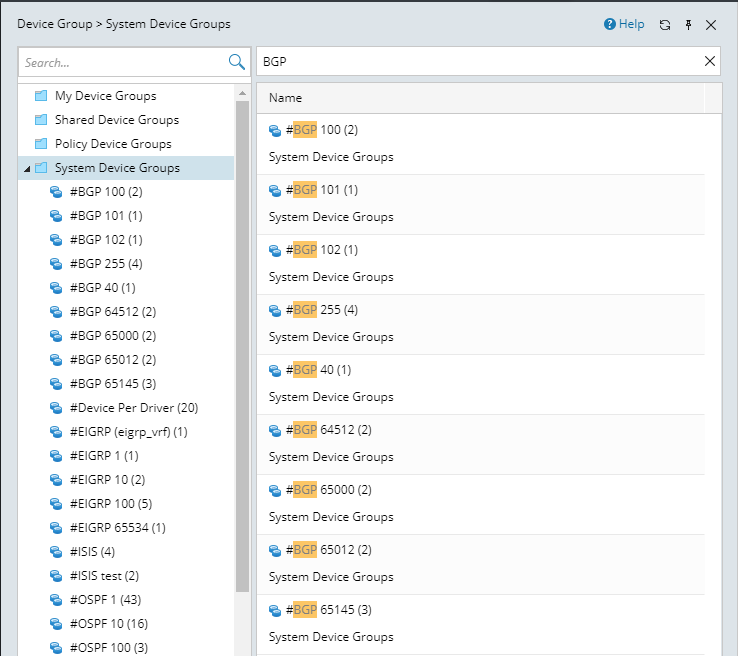The image size is (738, 656).
Task: Click the pin icon in header
Action: [688, 25]
